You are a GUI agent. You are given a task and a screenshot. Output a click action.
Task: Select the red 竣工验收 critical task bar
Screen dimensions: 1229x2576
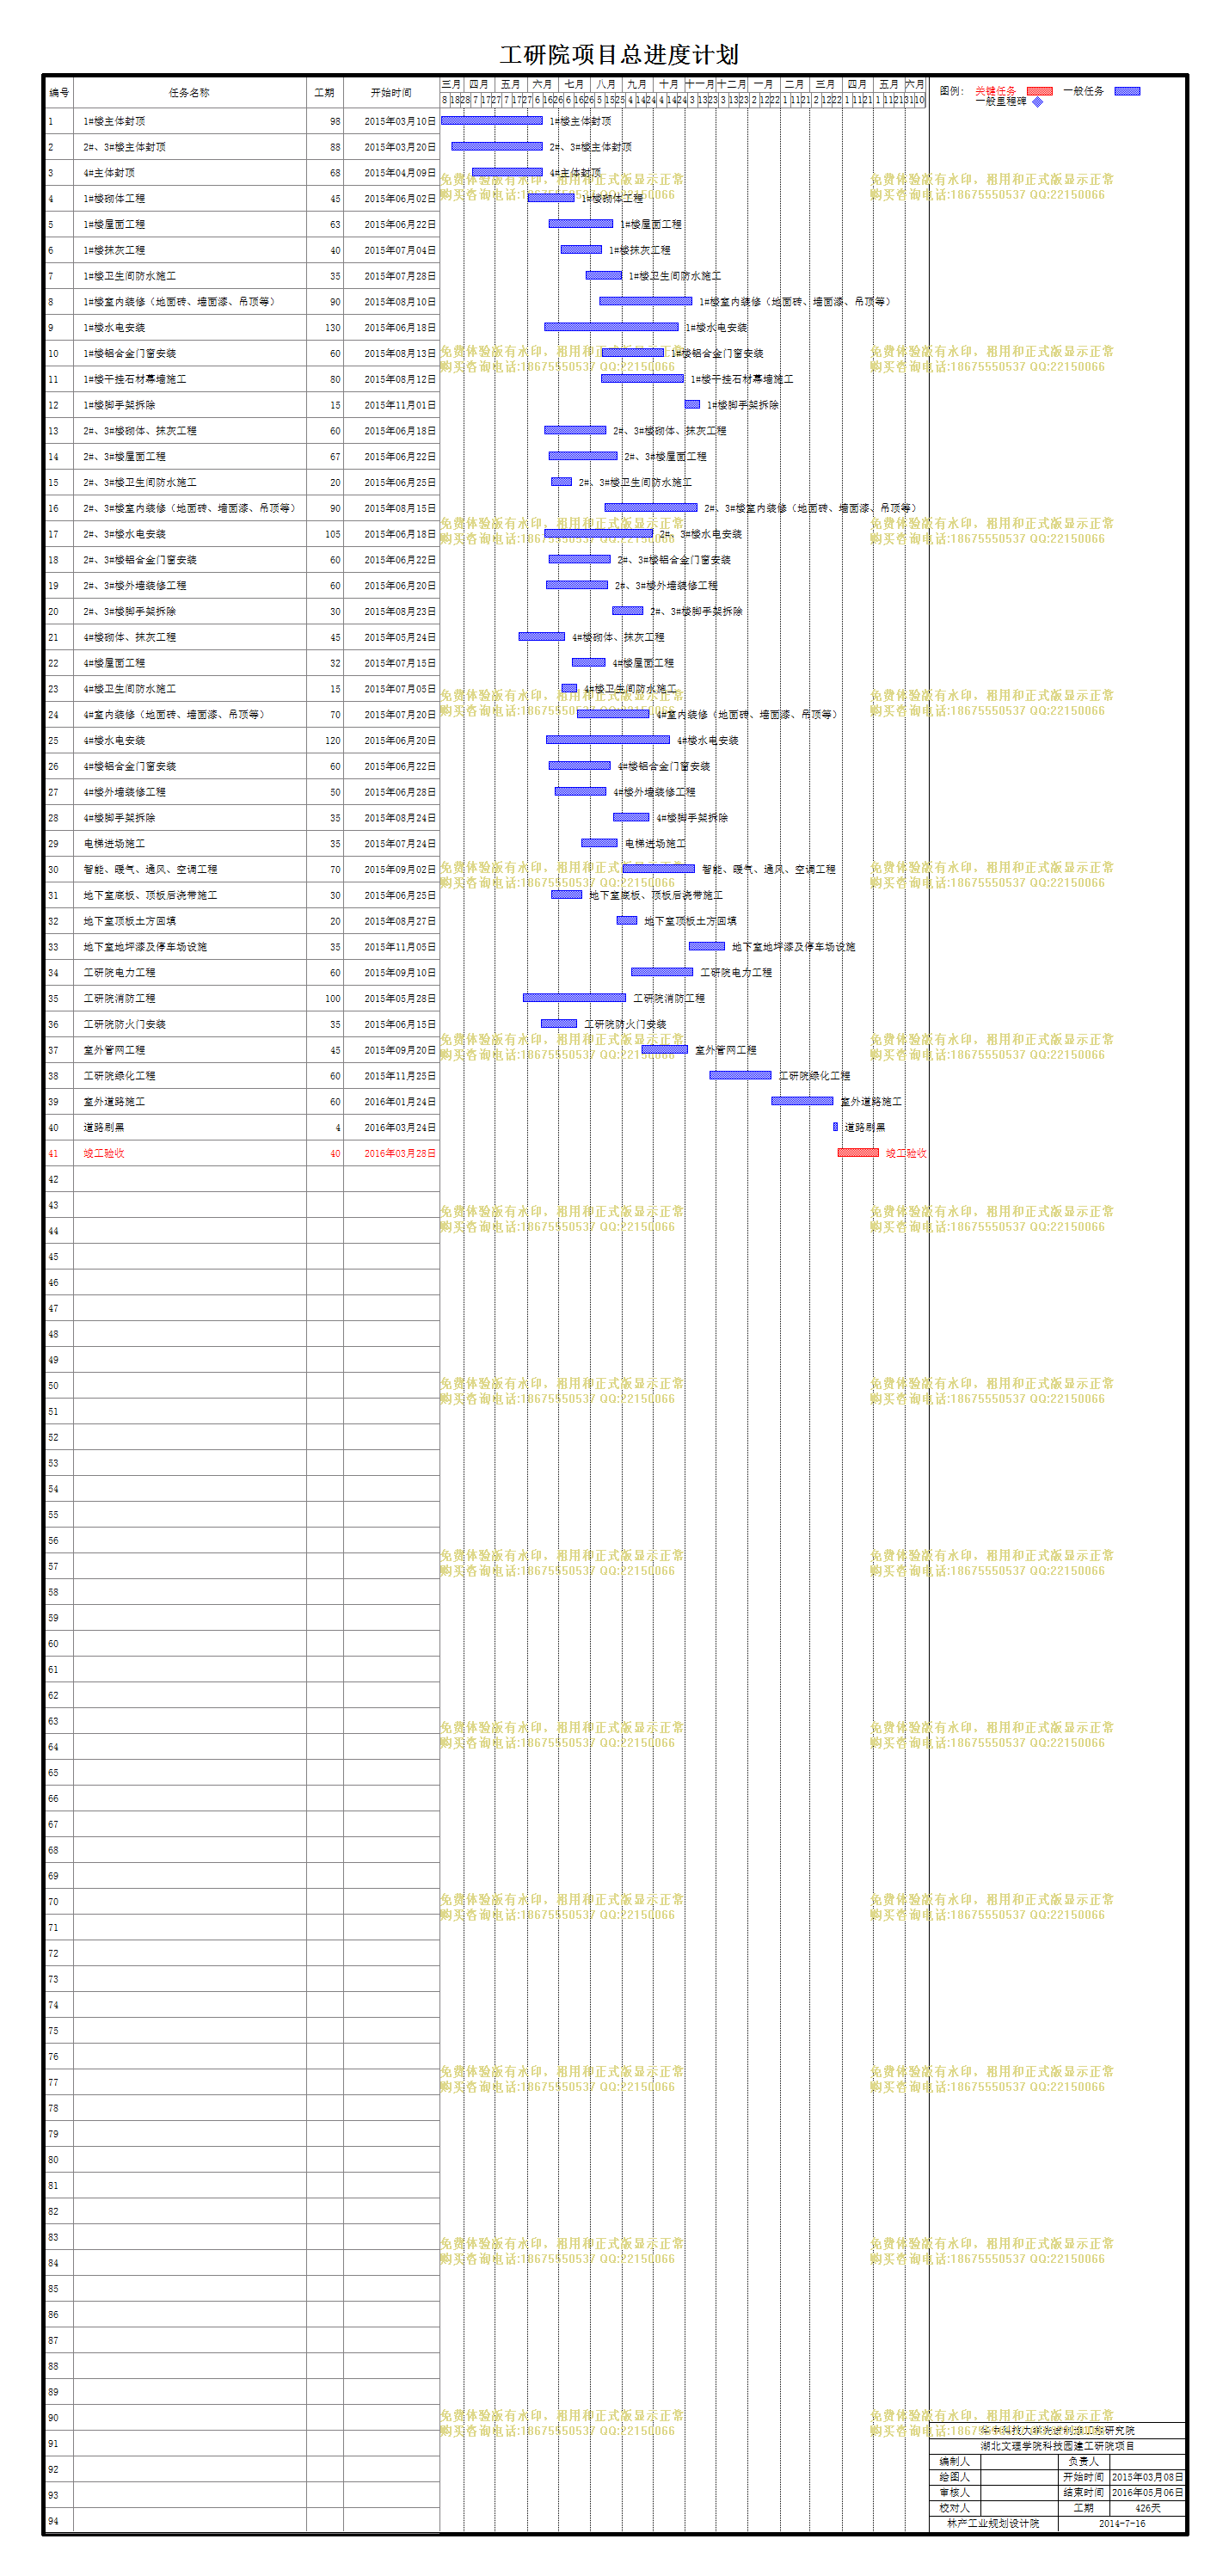coord(858,1153)
